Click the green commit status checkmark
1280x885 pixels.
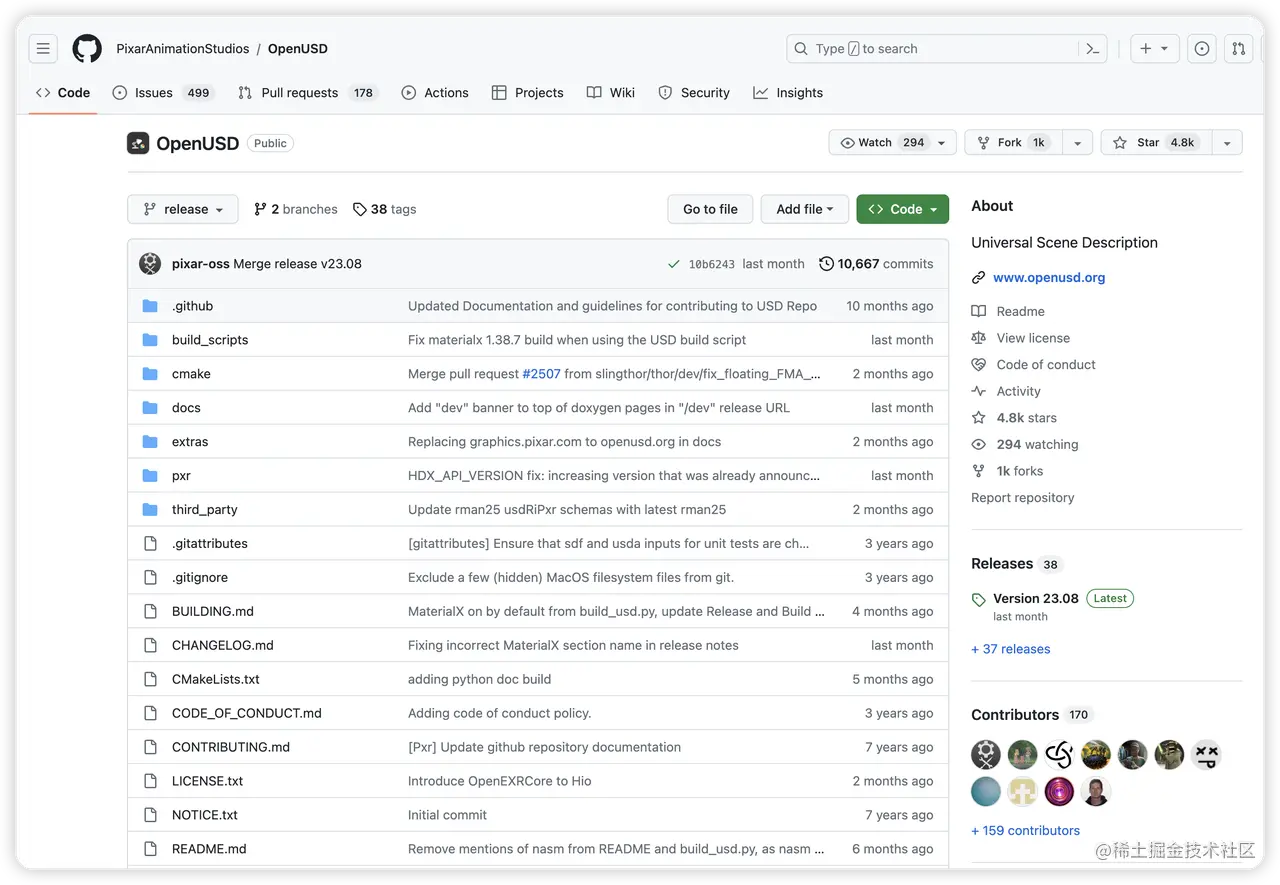click(x=674, y=264)
